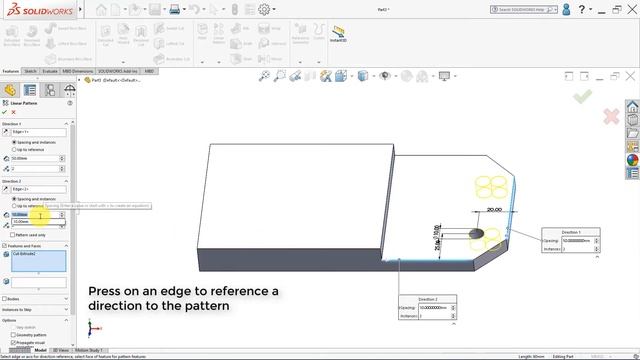Click the user login icon
The height and width of the screenshot is (360, 640).
click(566, 9)
